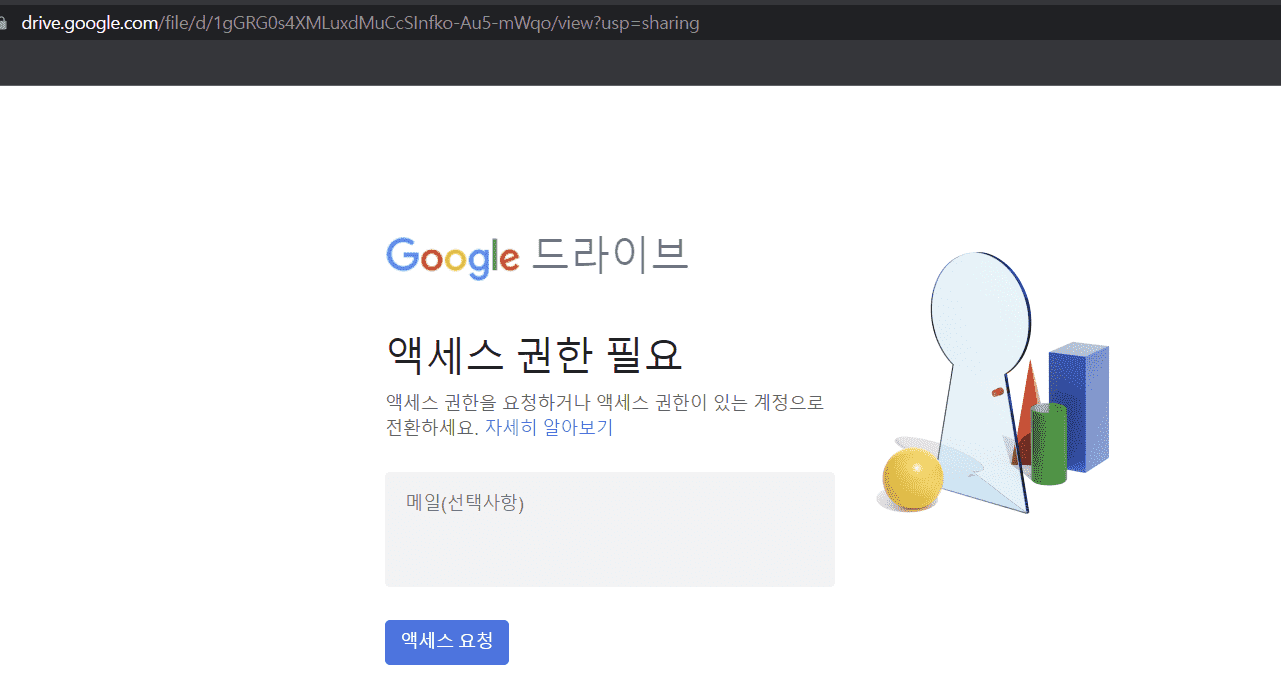Click the keyhole illustration image
Screen dimensions: 1281x697
click(x=992, y=383)
